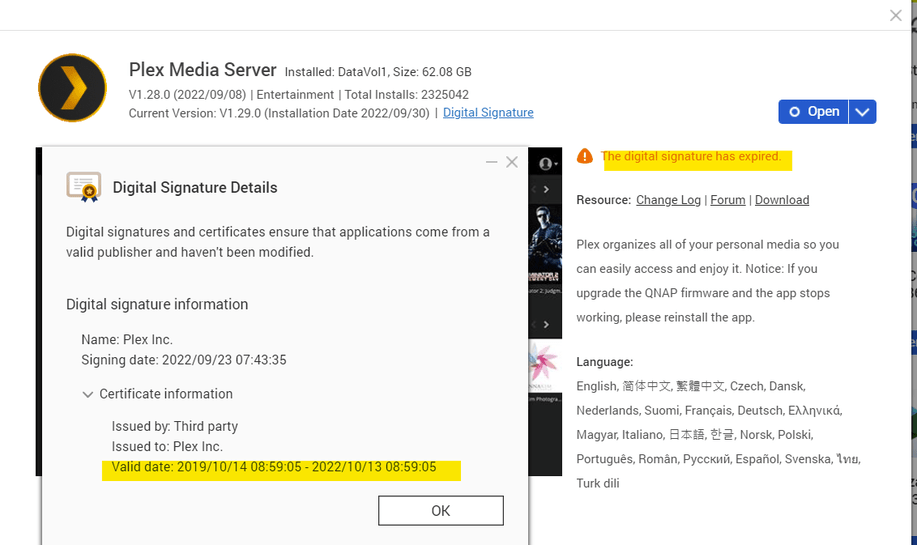Click the 'Entertainment' category text
The image size is (917, 545).
pyautogui.click(x=295, y=95)
